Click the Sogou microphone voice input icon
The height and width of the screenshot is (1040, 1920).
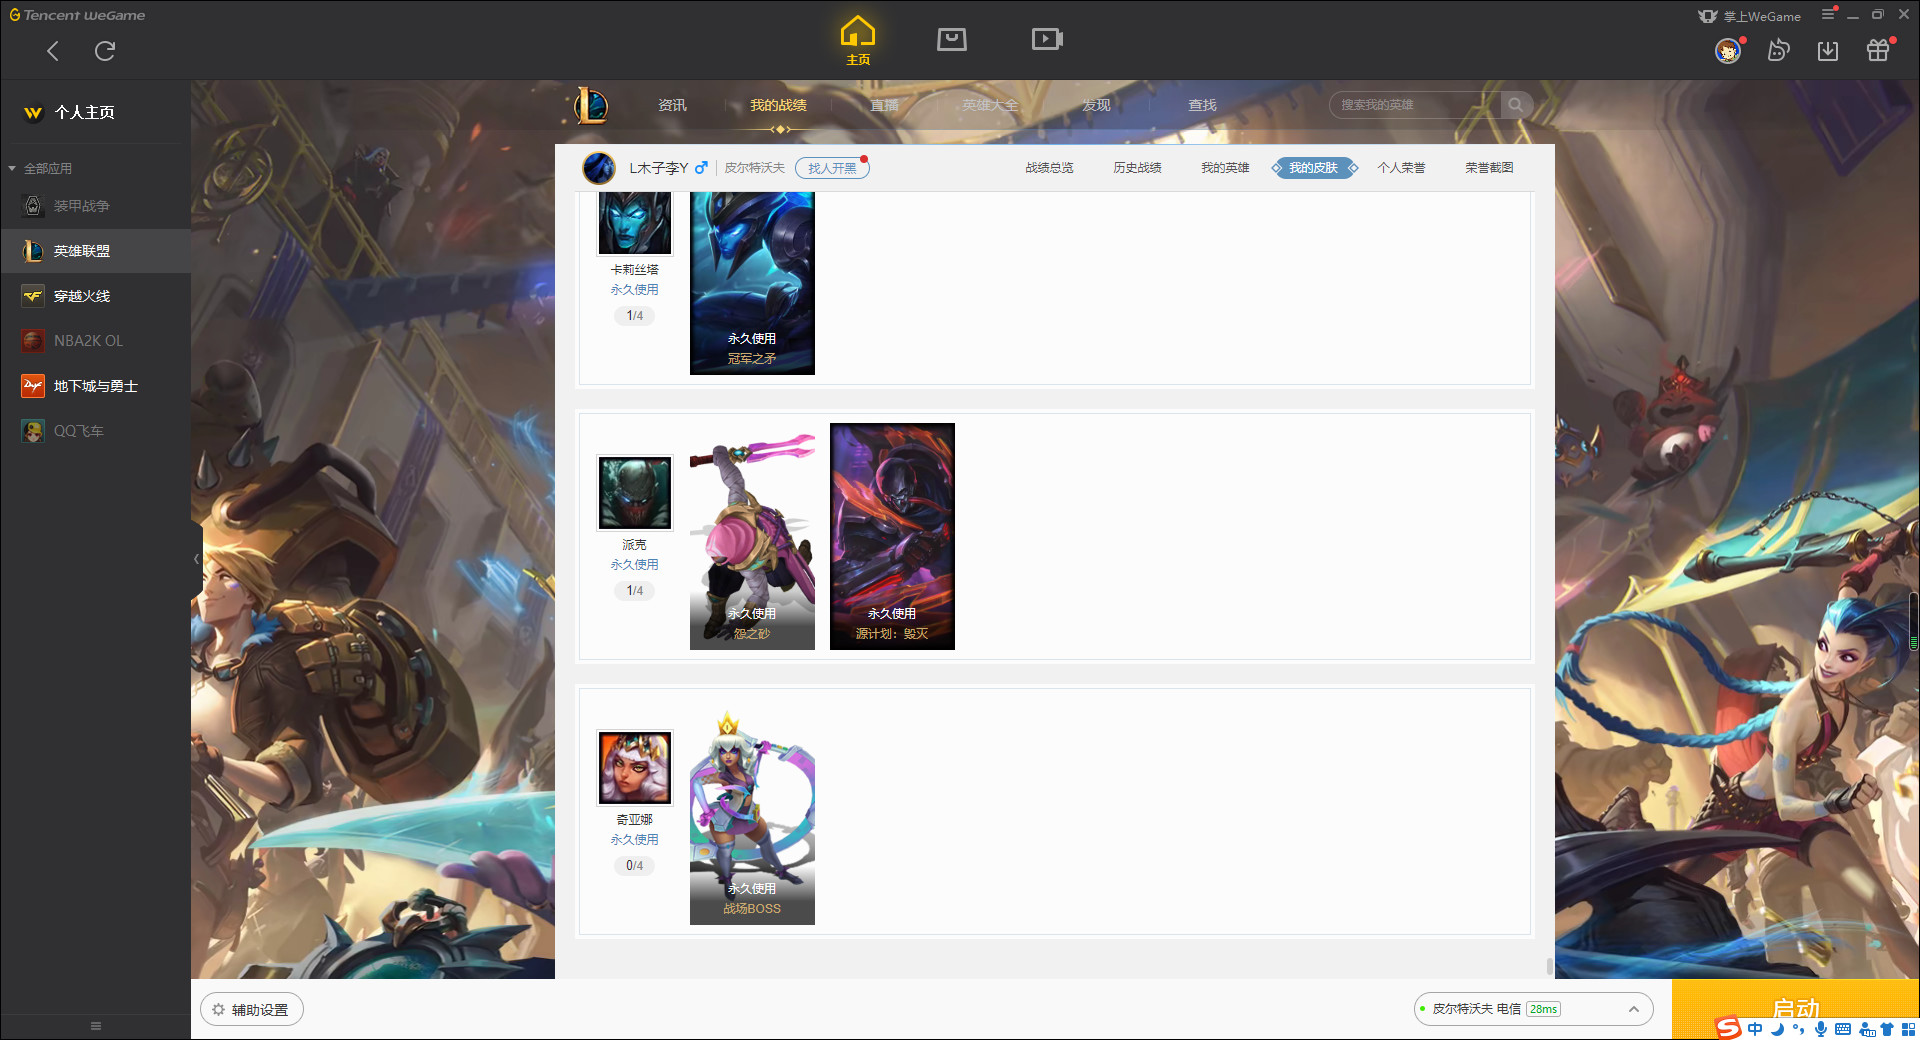1821,1029
